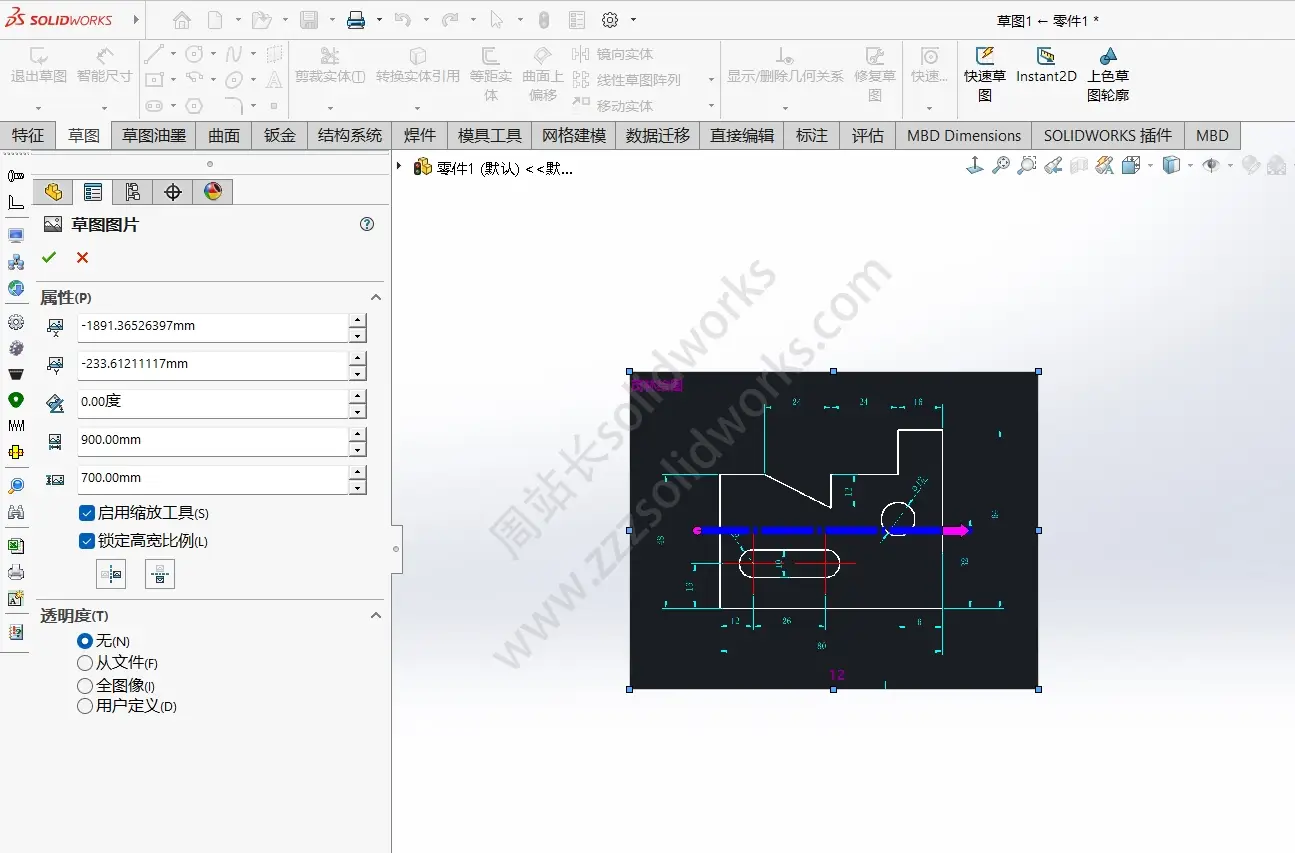Open the help question mark icon
This screenshot has height=853, width=1295.
pyautogui.click(x=367, y=224)
